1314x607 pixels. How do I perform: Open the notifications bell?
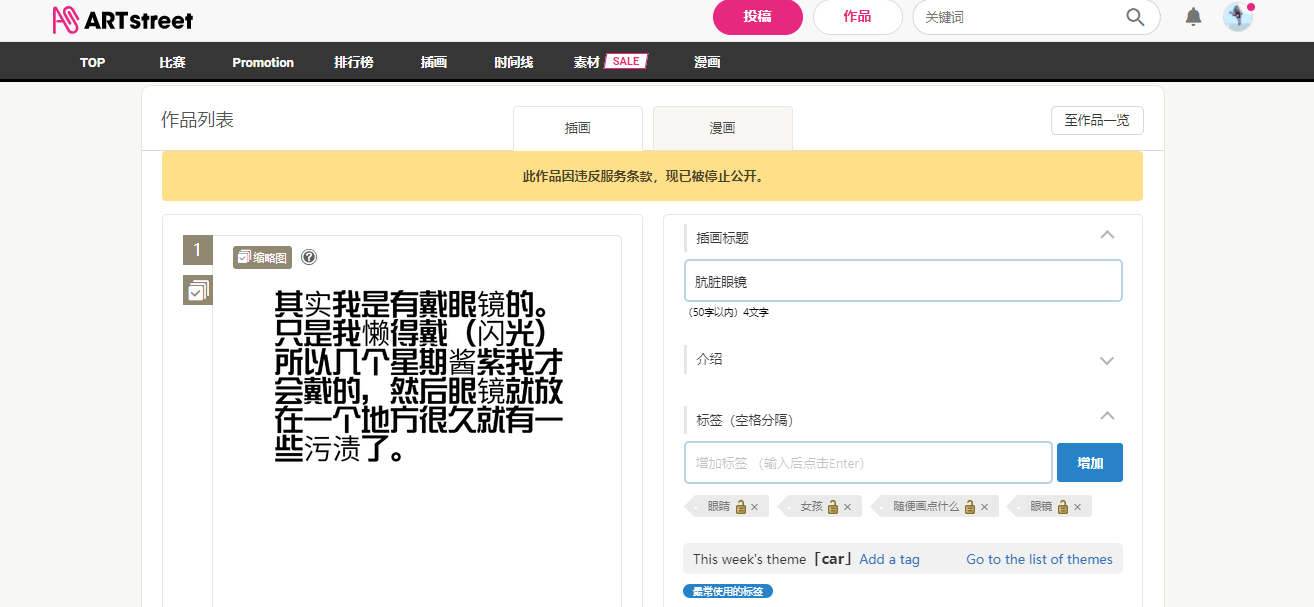(x=1193, y=17)
